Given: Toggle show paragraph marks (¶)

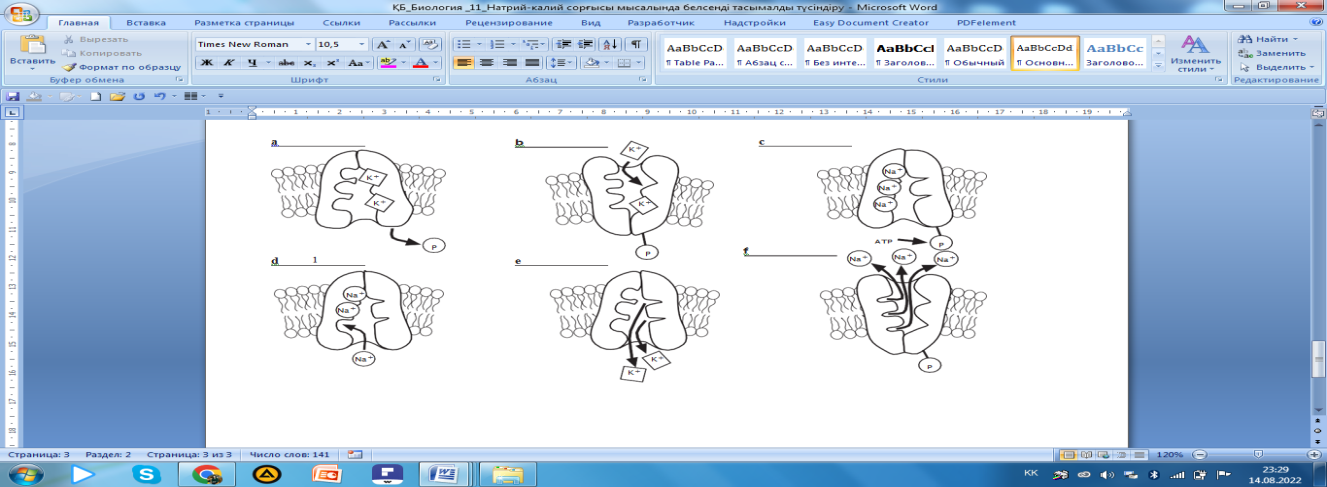Looking at the screenshot, I should click(x=637, y=45).
